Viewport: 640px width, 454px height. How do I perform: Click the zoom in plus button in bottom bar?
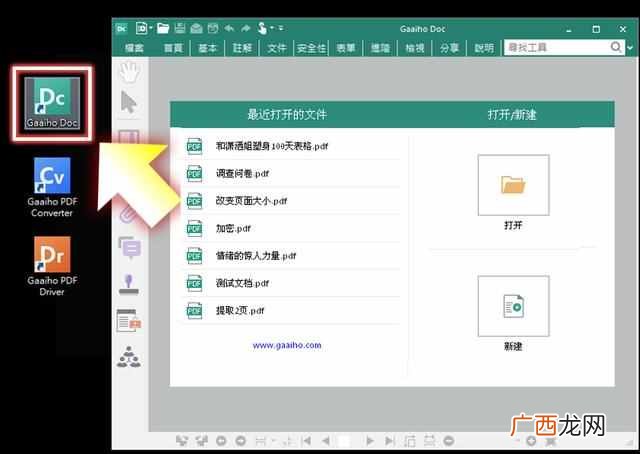531,441
